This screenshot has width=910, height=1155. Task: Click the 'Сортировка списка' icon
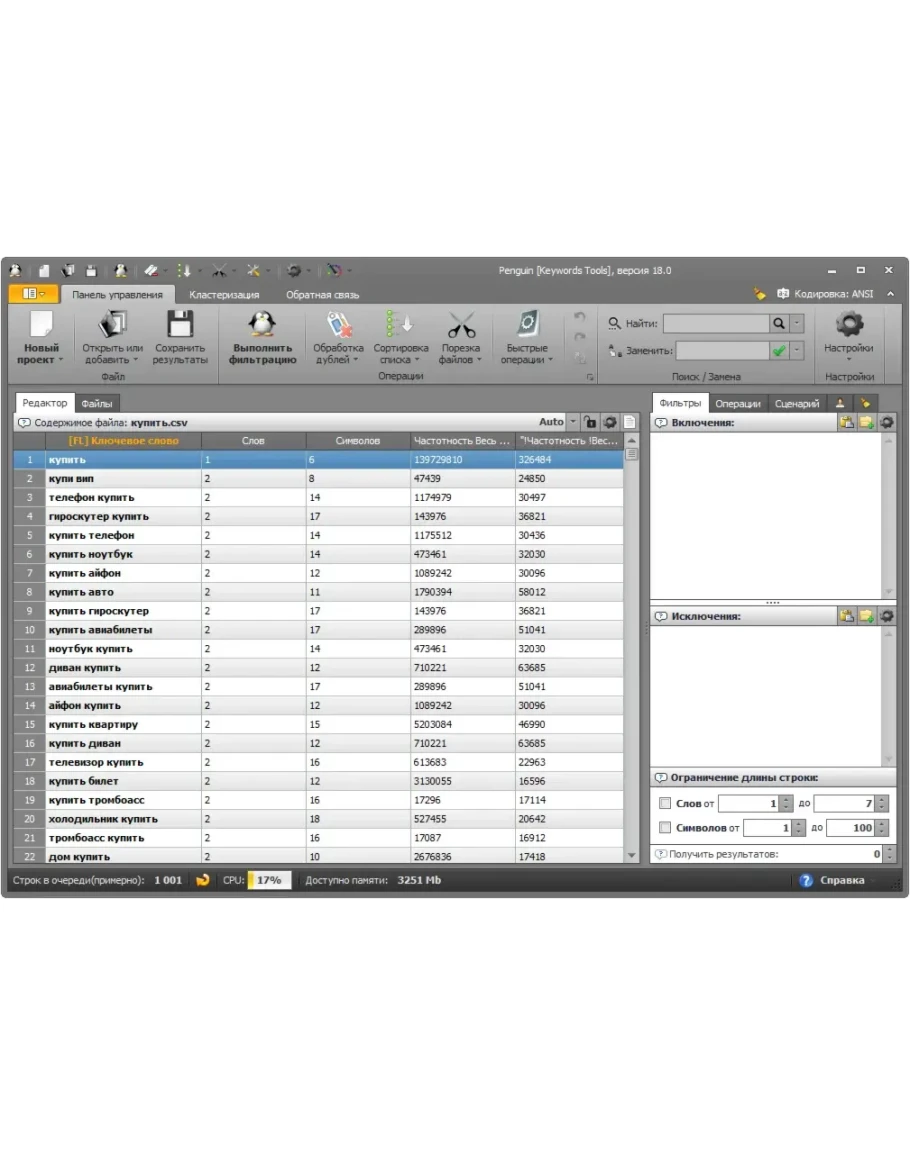tap(400, 325)
